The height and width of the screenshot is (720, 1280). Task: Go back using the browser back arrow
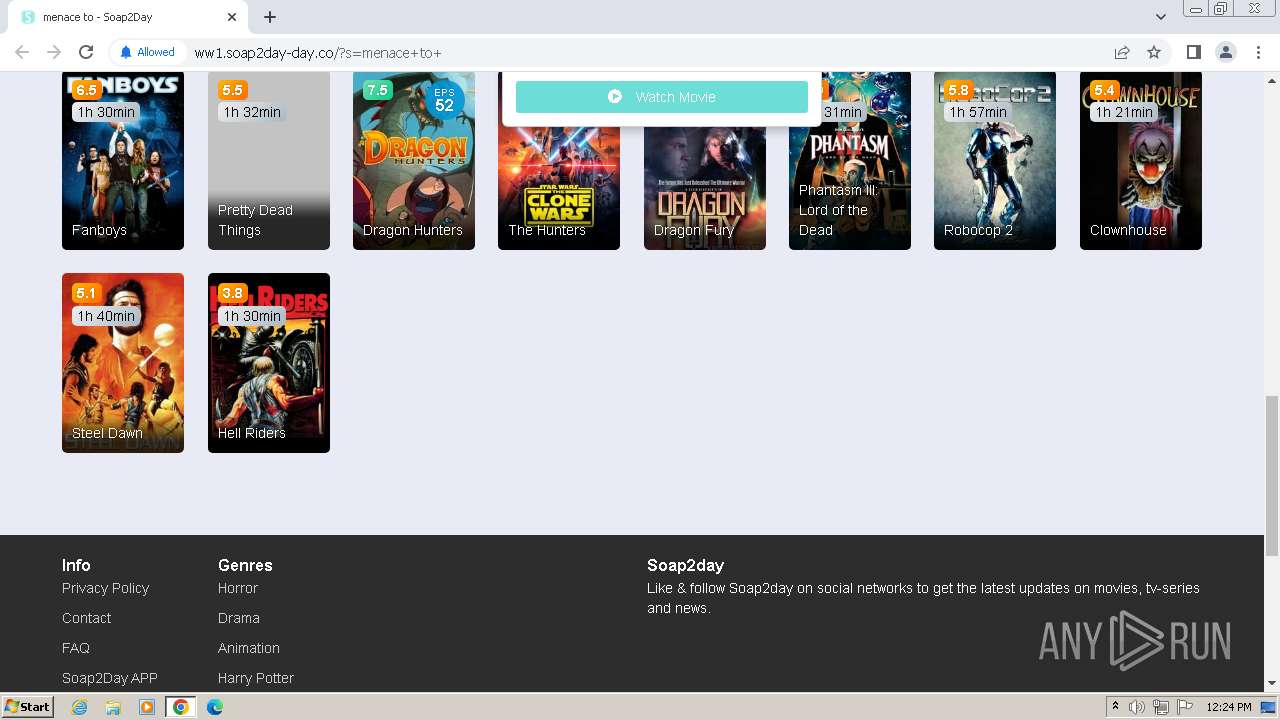22,52
